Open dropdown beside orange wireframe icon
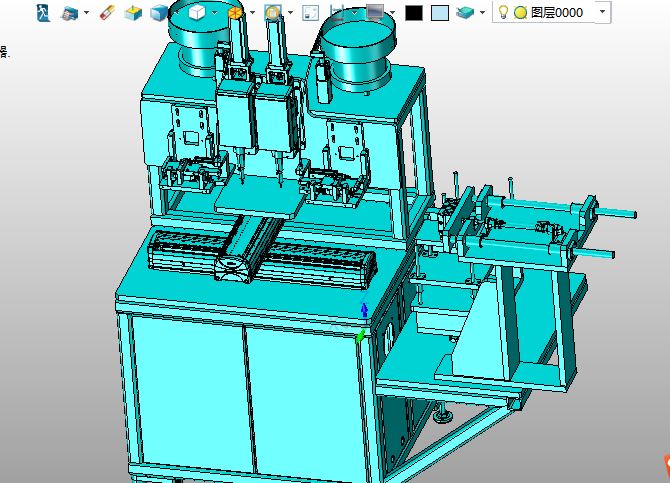The width and height of the screenshot is (670, 483). pyautogui.click(x=252, y=12)
